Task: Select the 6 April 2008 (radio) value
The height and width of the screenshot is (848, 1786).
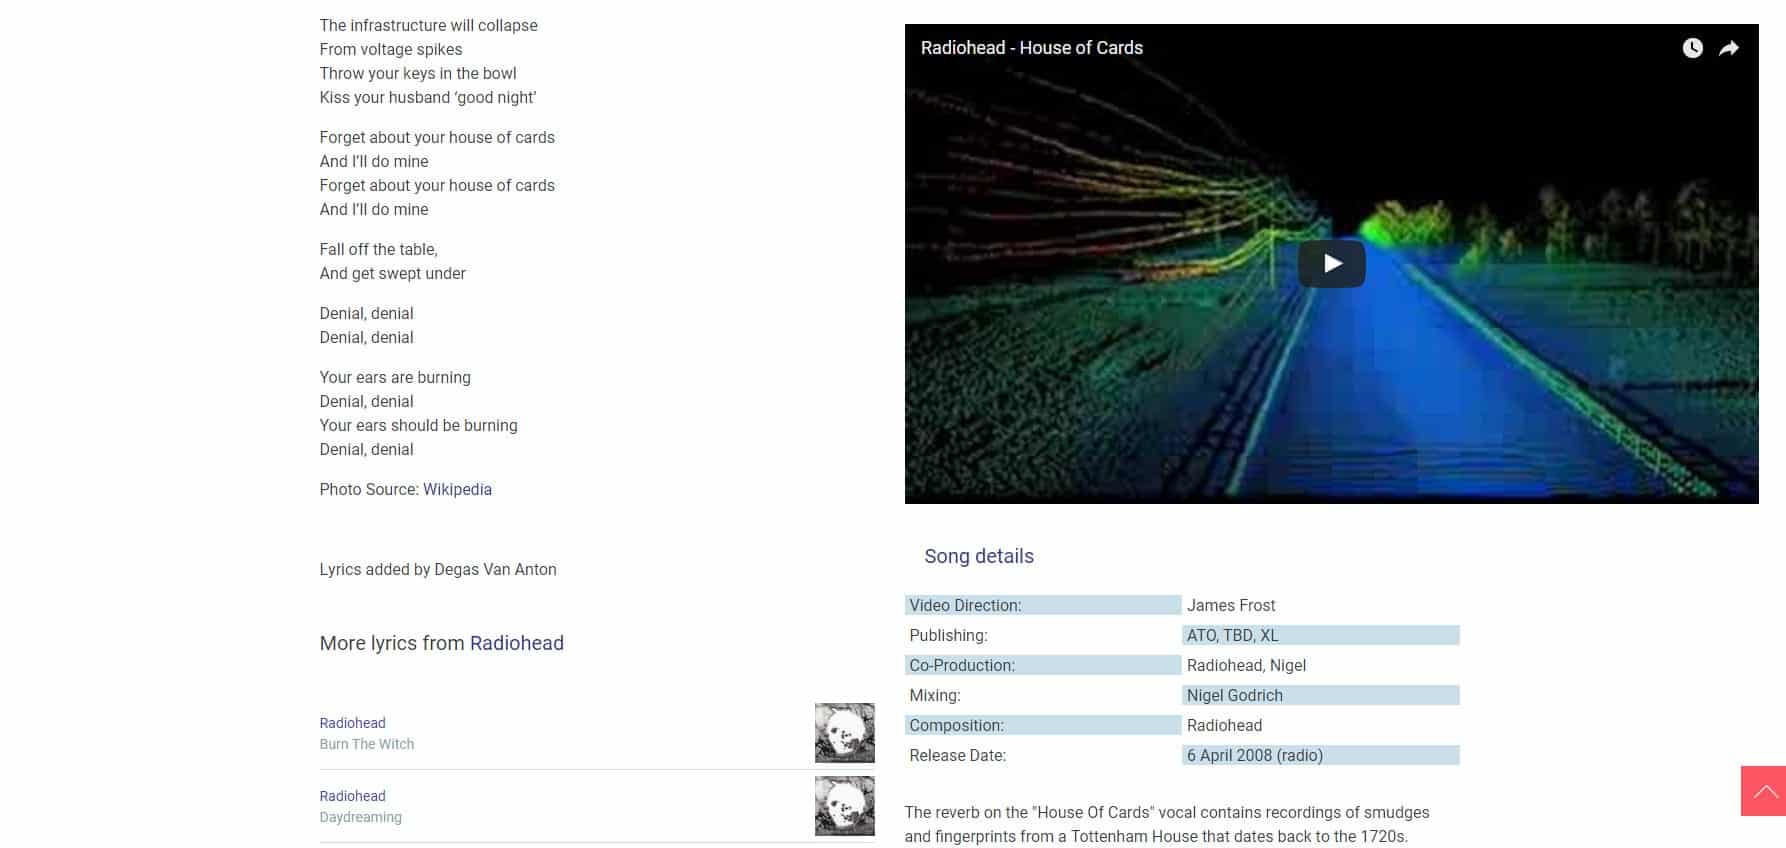Action: point(1320,755)
